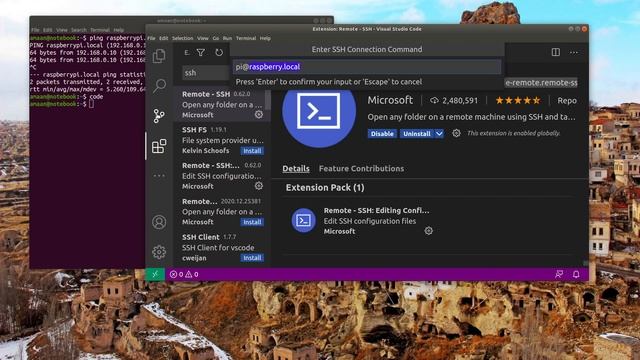Viewport: 640px width, 360px height.
Task: Open gear beside Uninstall on extension page
Action: point(456,133)
